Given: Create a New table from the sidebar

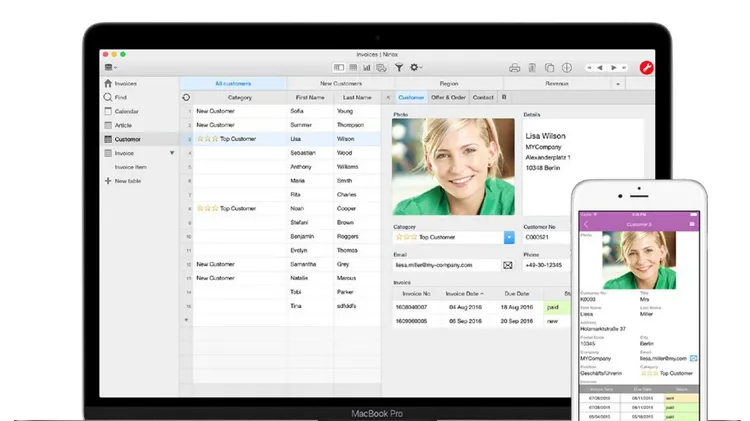Looking at the screenshot, I should click(x=123, y=181).
